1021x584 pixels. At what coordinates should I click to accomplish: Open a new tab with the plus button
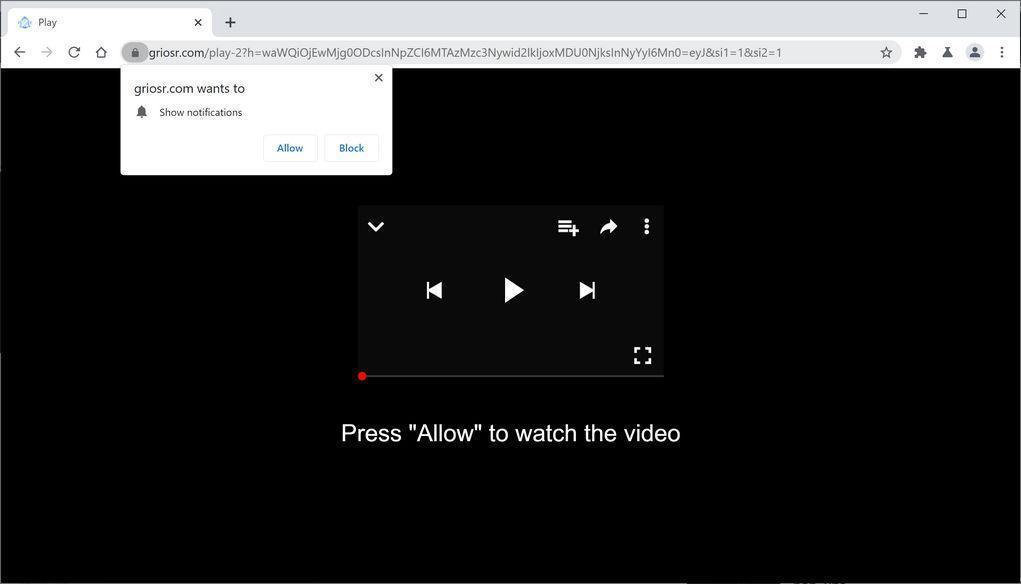(230, 22)
